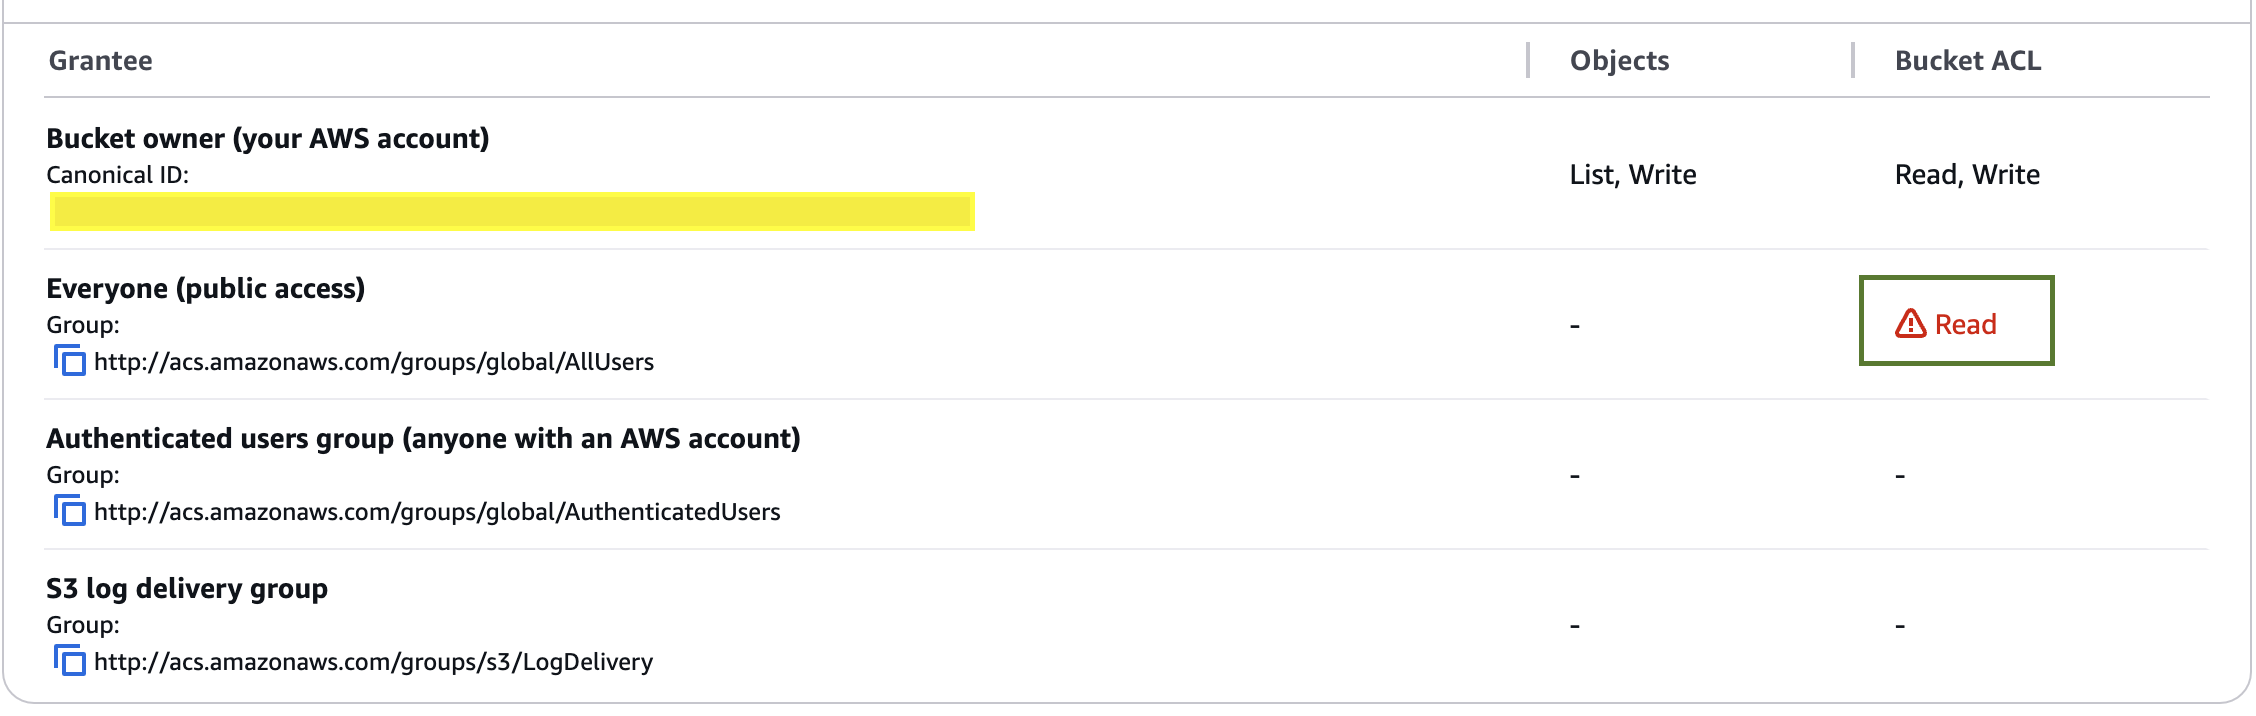Select Everyone (public access) grantee title
Screen dimensions: 2256x716
point(205,288)
